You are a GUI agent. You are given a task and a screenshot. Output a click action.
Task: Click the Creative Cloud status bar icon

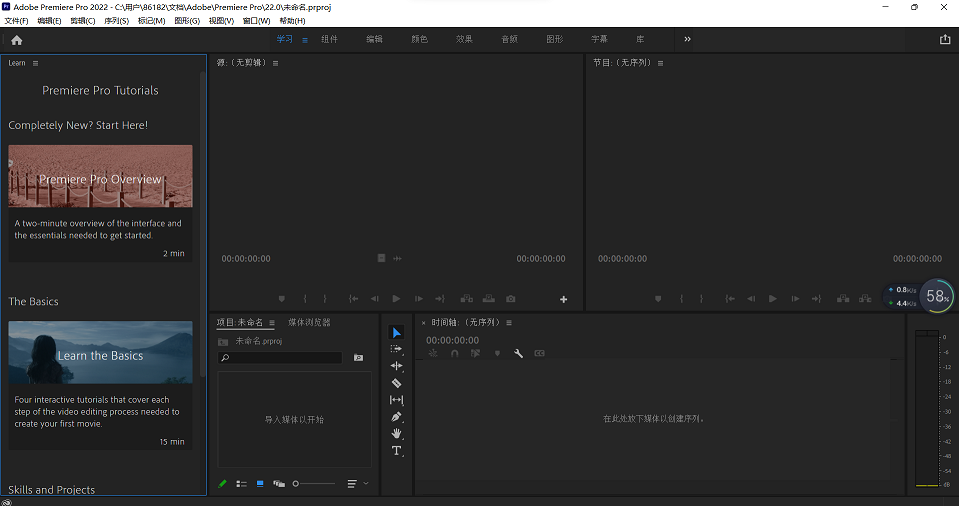click(x=6, y=502)
